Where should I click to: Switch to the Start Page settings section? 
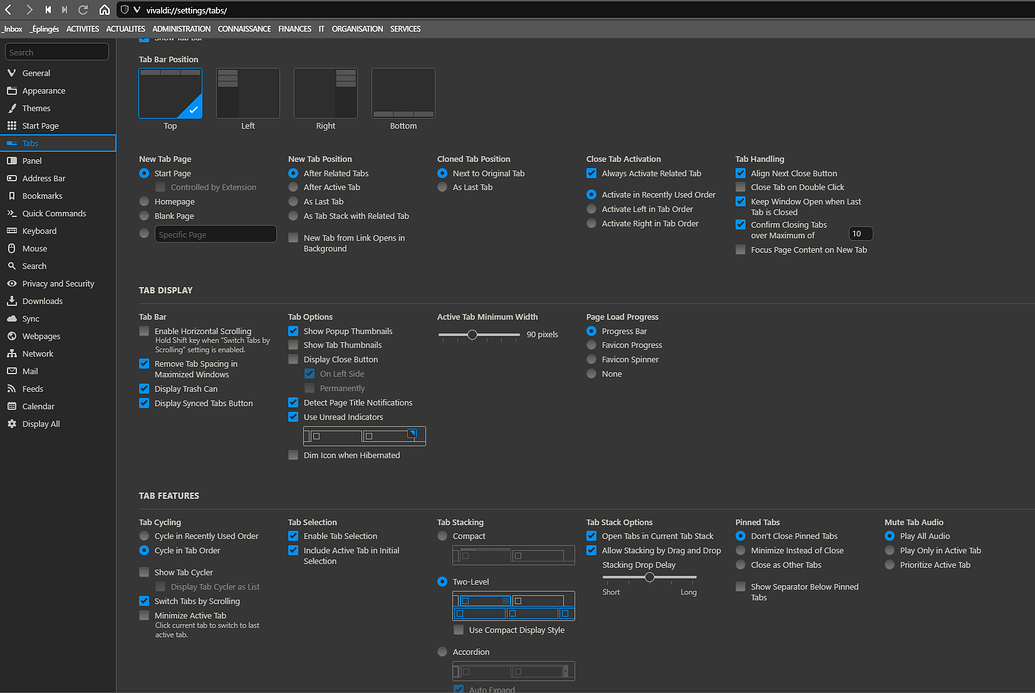[47, 125]
